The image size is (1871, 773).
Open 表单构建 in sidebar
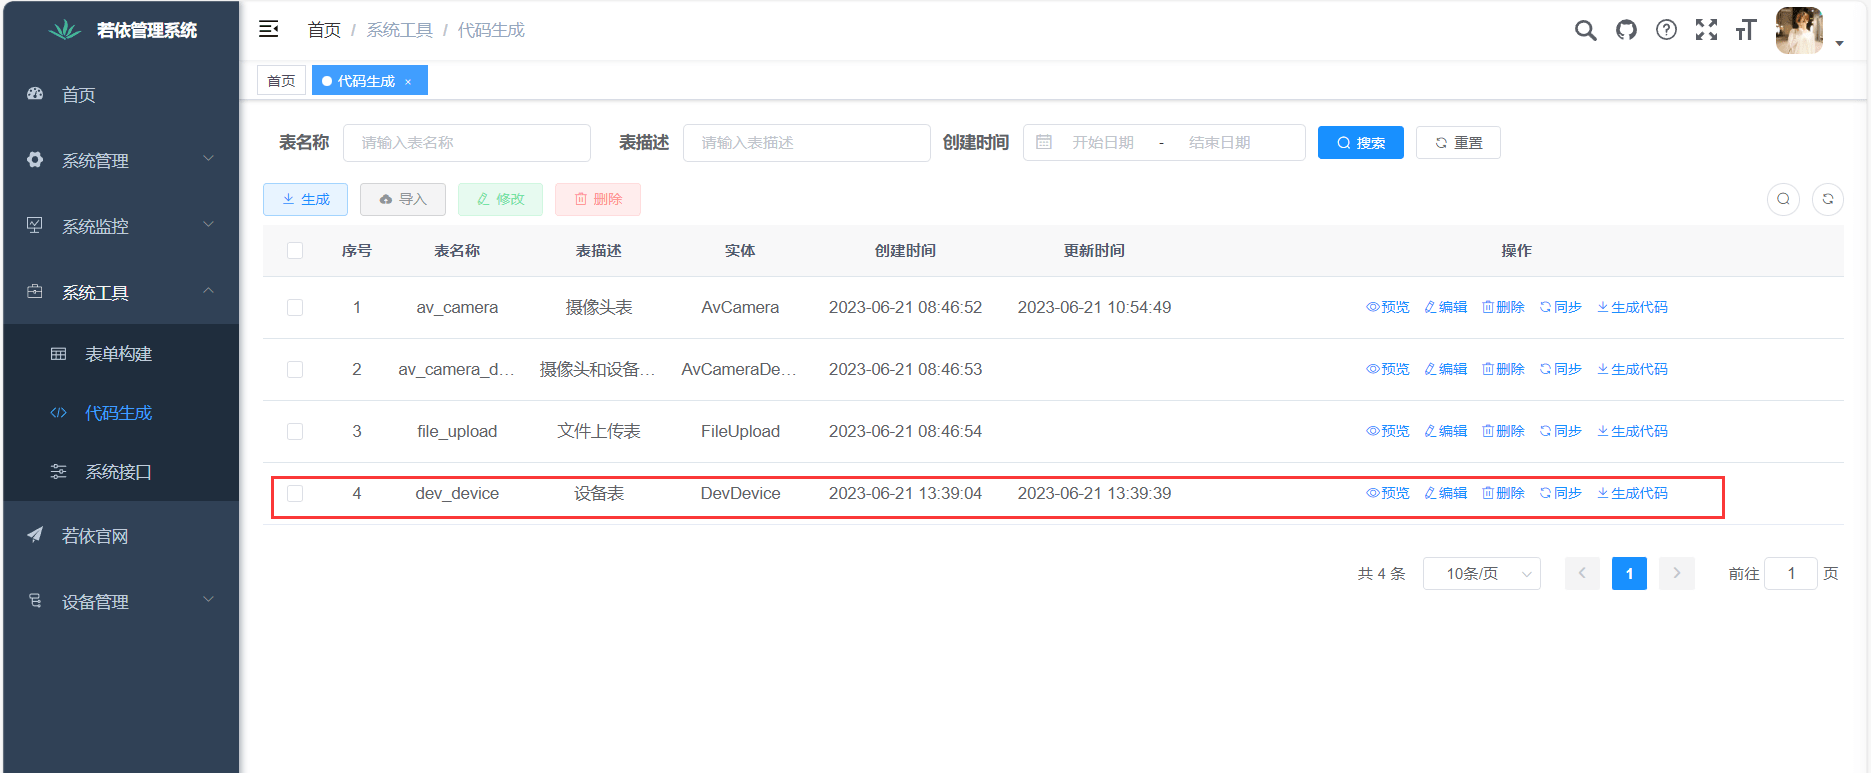(121, 353)
